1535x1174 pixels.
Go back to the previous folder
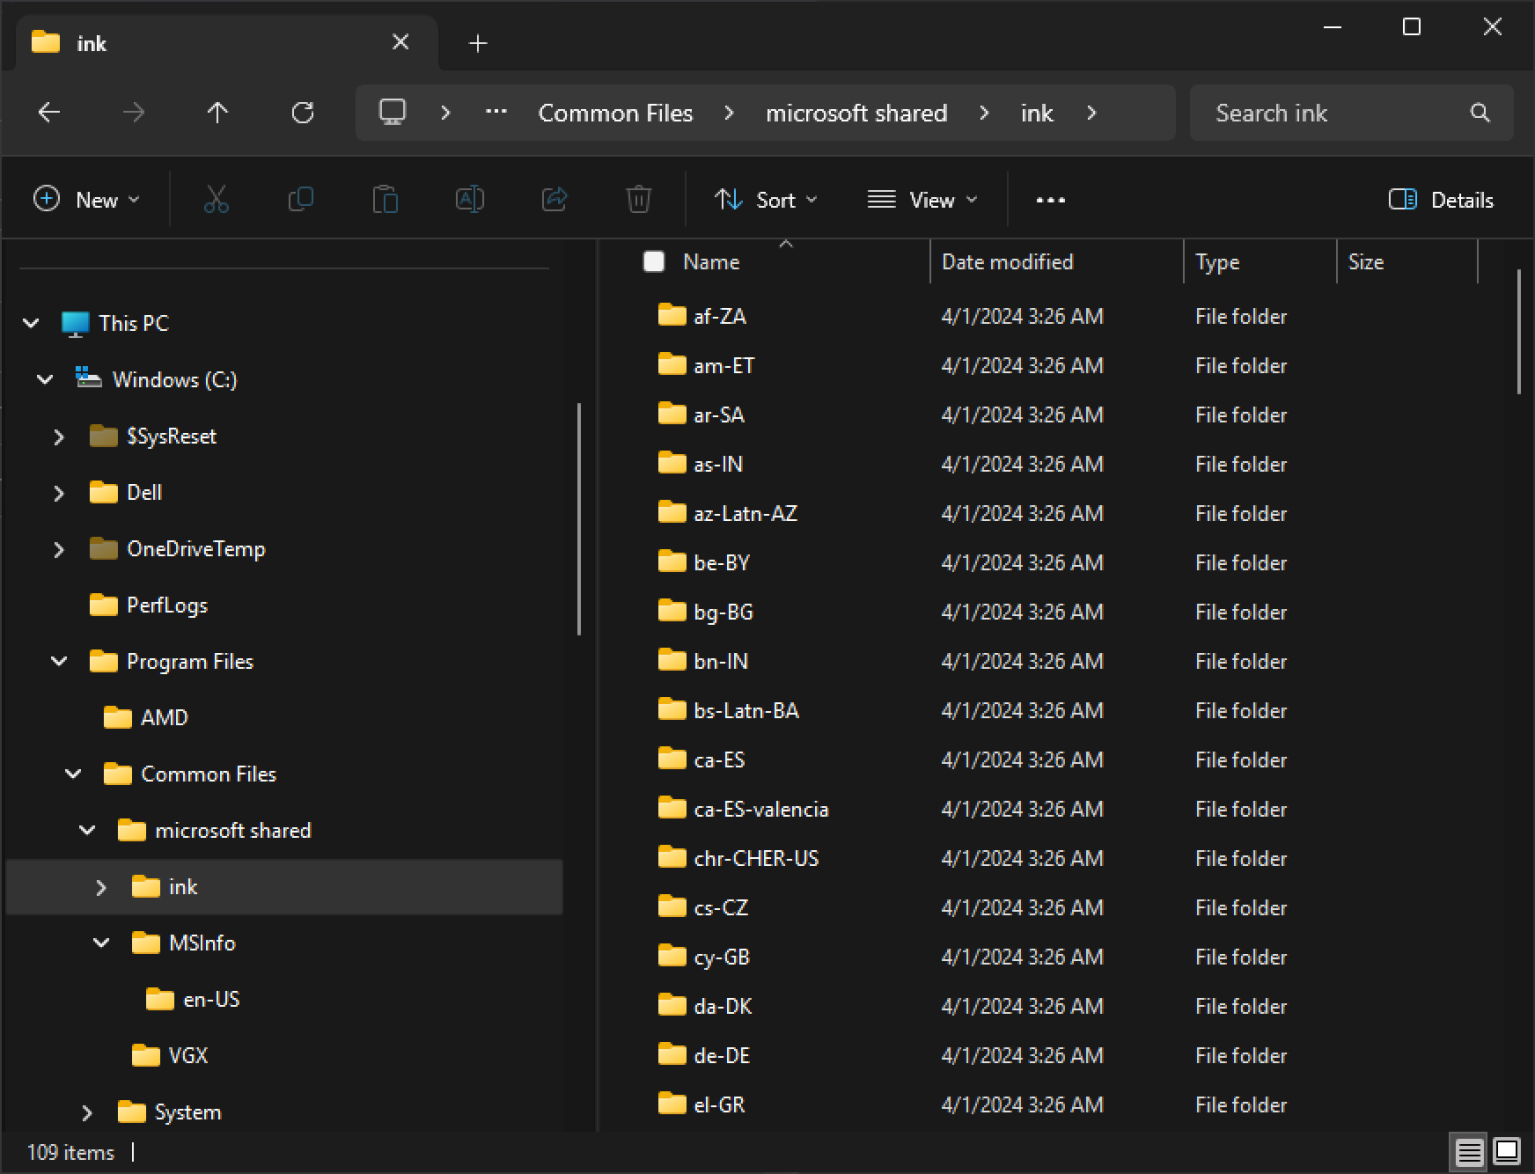click(x=49, y=112)
